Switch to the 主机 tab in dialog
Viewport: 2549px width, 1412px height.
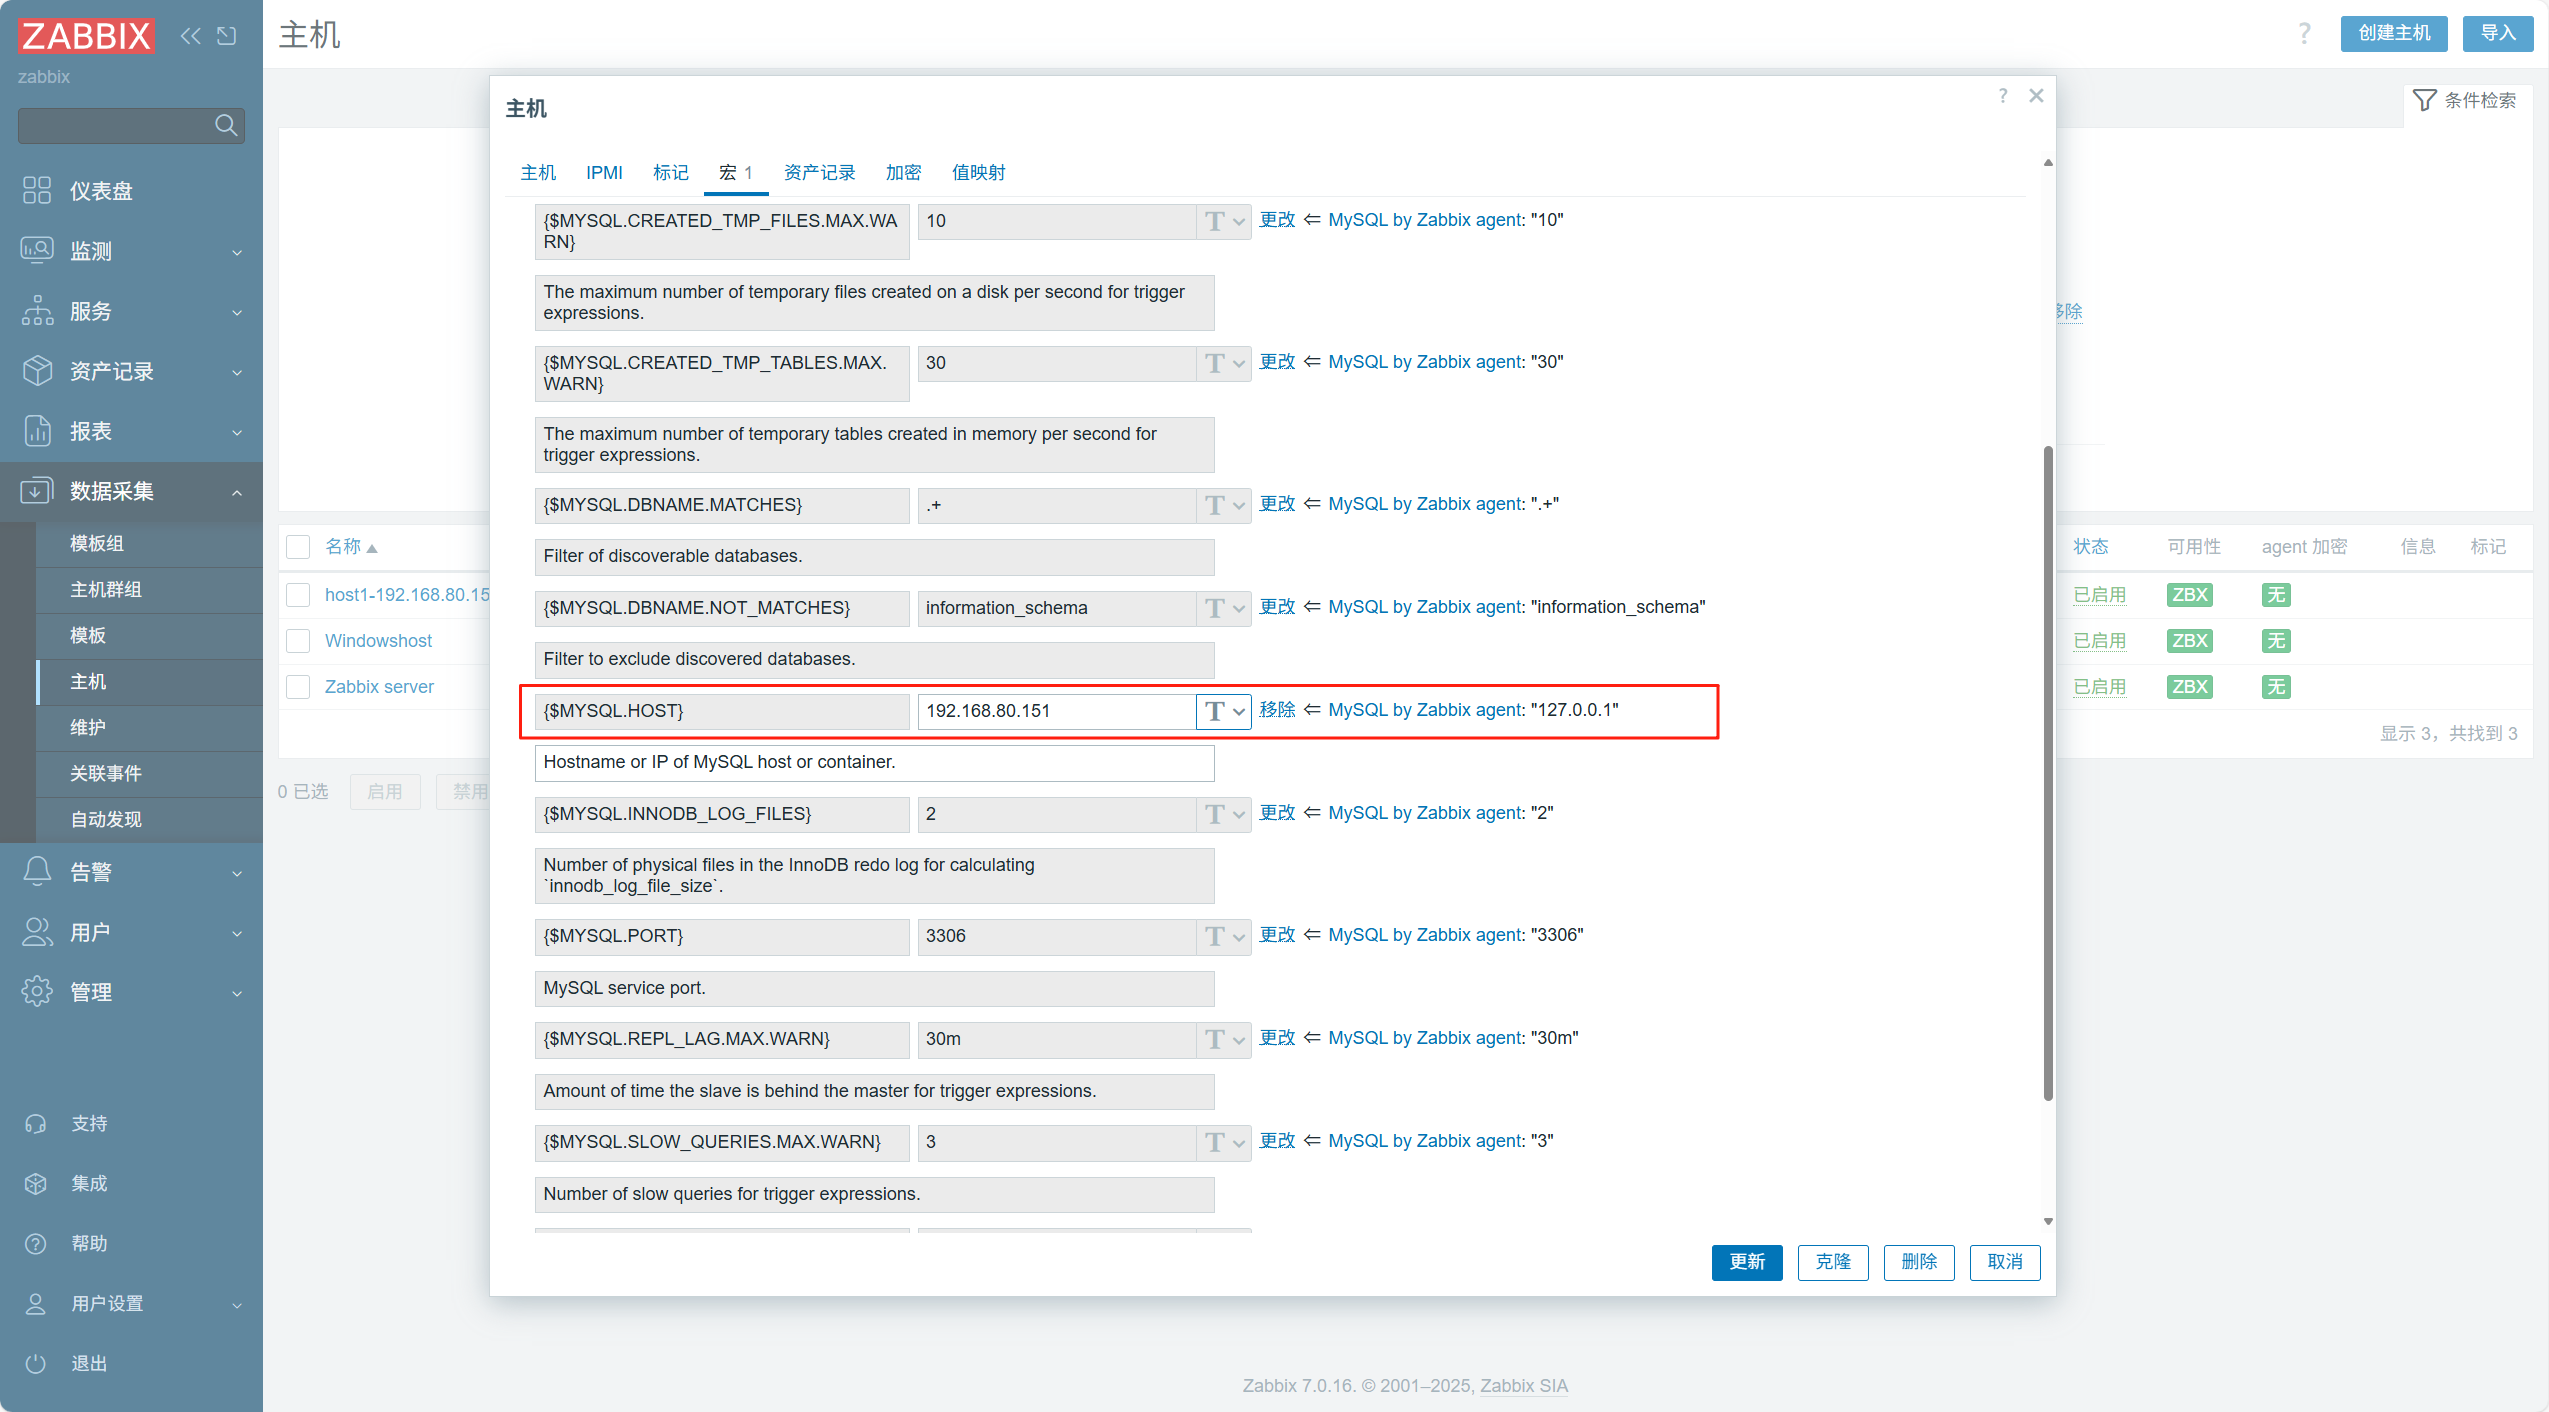pos(538,172)
